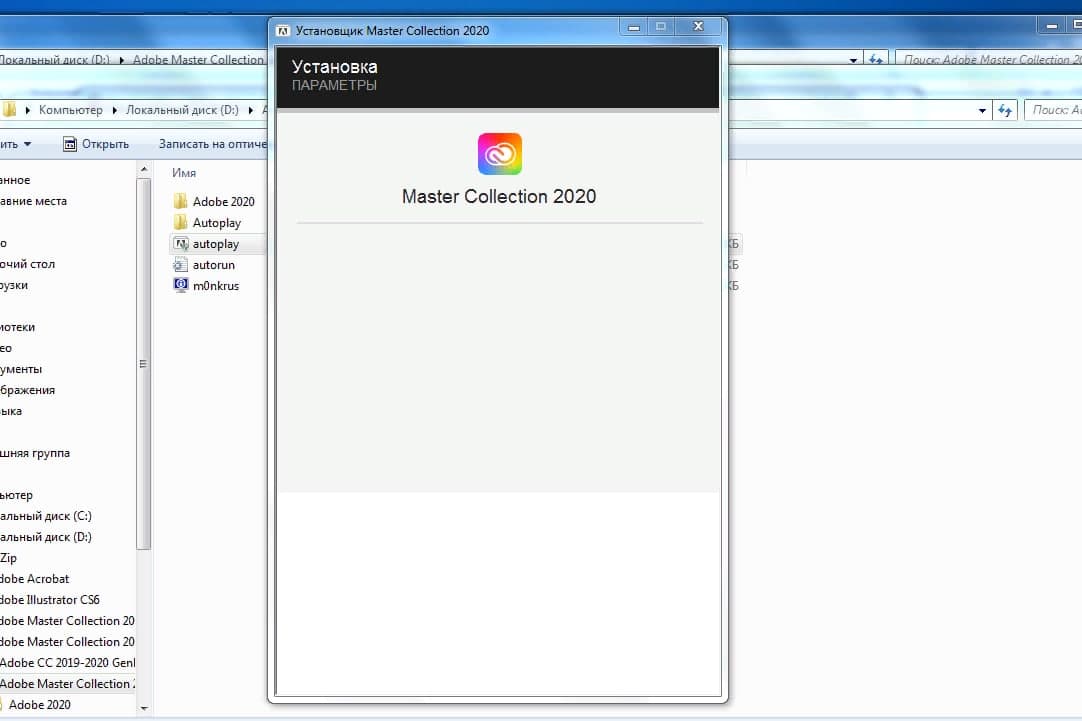
Task: Click the Открыть toolbar button
Action: coord(96,144)
